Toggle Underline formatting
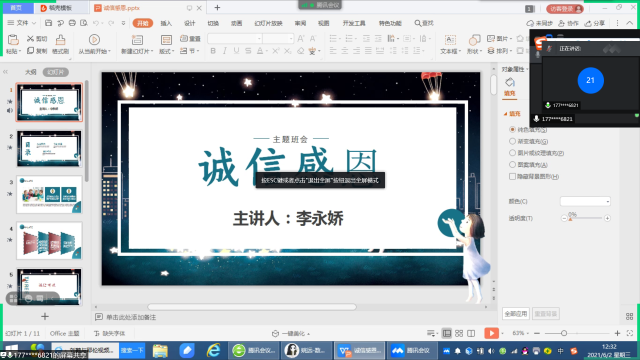This screenshot has height=360, width=640. 236,51
